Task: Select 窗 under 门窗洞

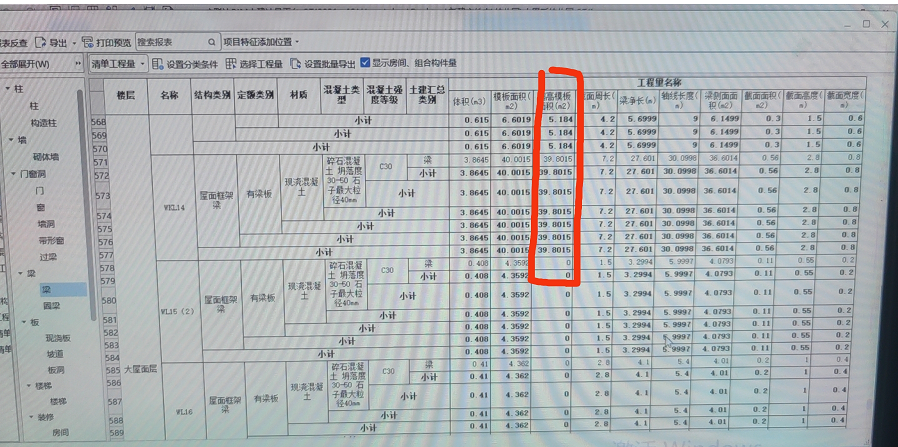Action: click(x=41, y=207)
